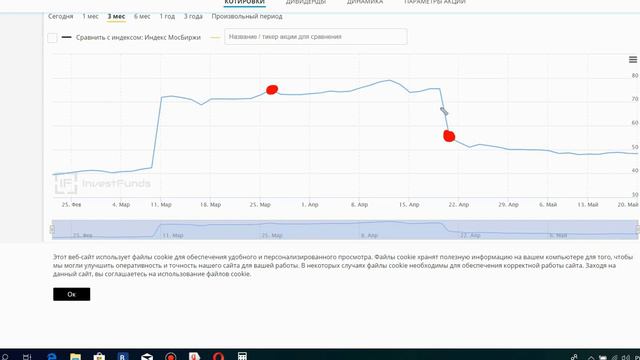Click the taskbar search icon
Screen dimensions: 640x360
[x=5, y=357]
